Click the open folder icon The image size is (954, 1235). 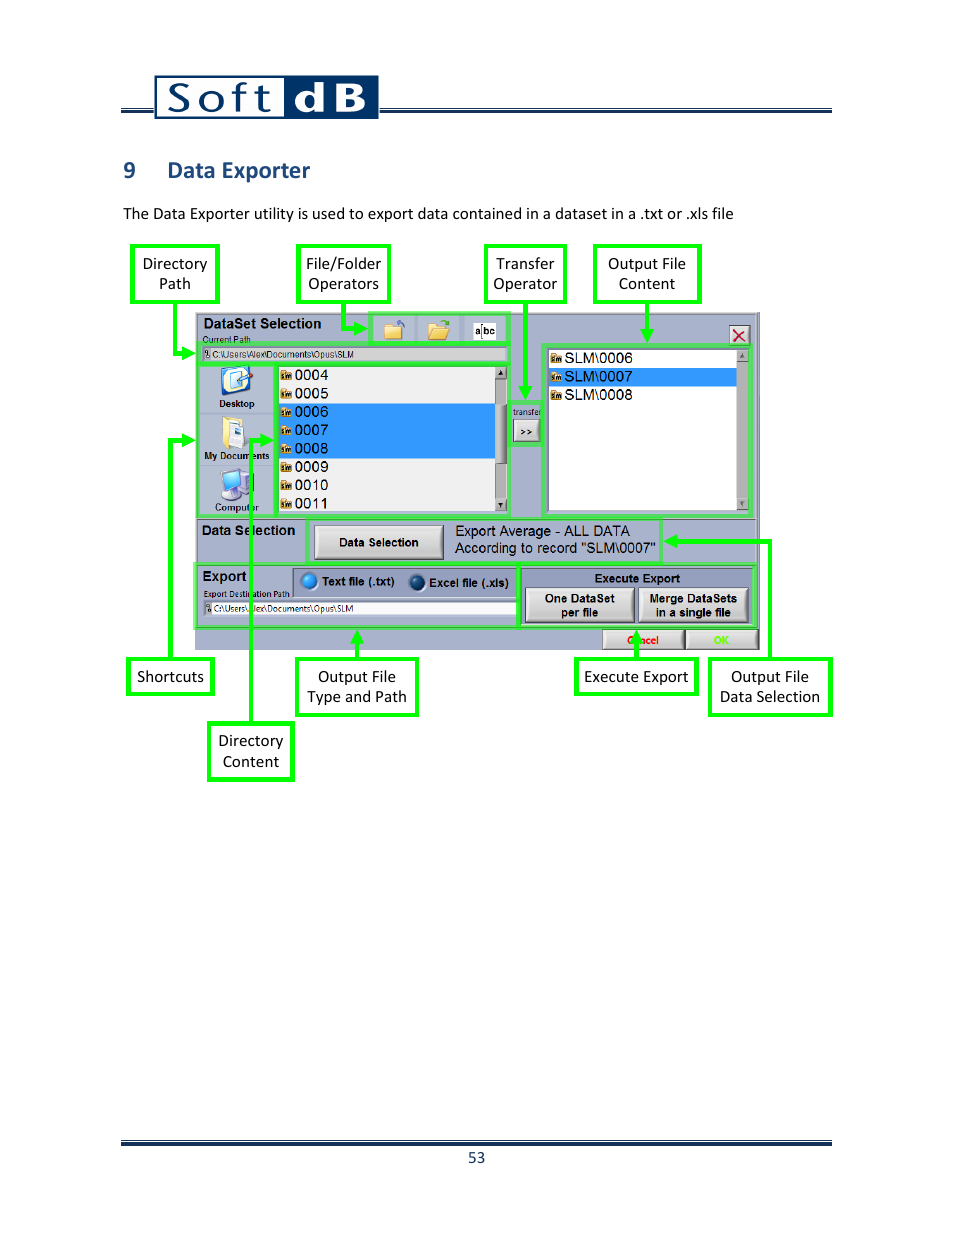point(438,330)
